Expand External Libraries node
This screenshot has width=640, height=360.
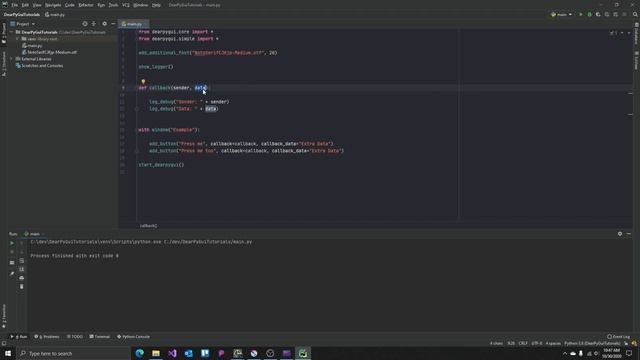(x=11, y=59)
